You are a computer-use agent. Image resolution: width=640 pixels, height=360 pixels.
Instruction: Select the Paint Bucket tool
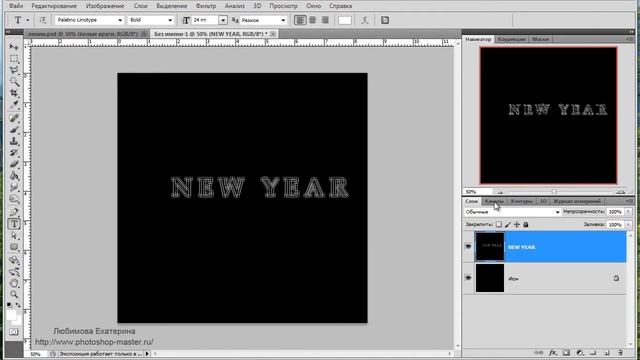tap(14, 176)
